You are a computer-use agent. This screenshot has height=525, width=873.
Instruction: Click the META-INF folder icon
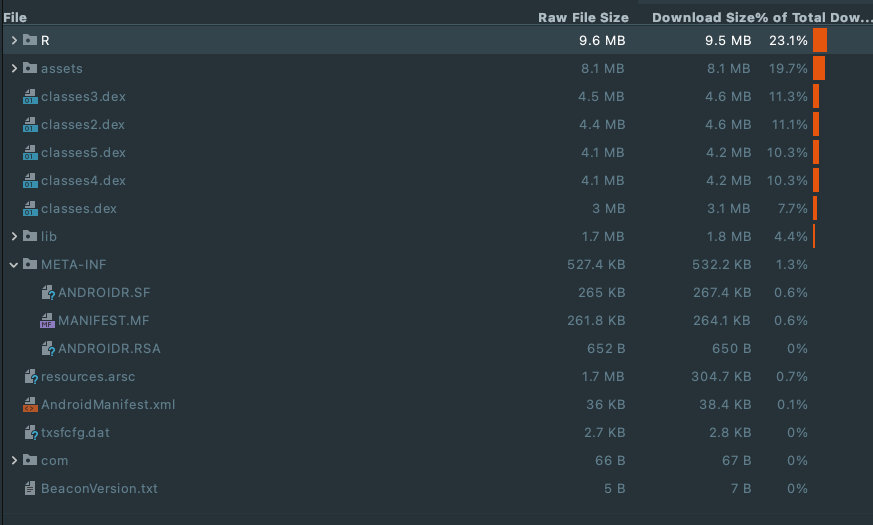30,264
